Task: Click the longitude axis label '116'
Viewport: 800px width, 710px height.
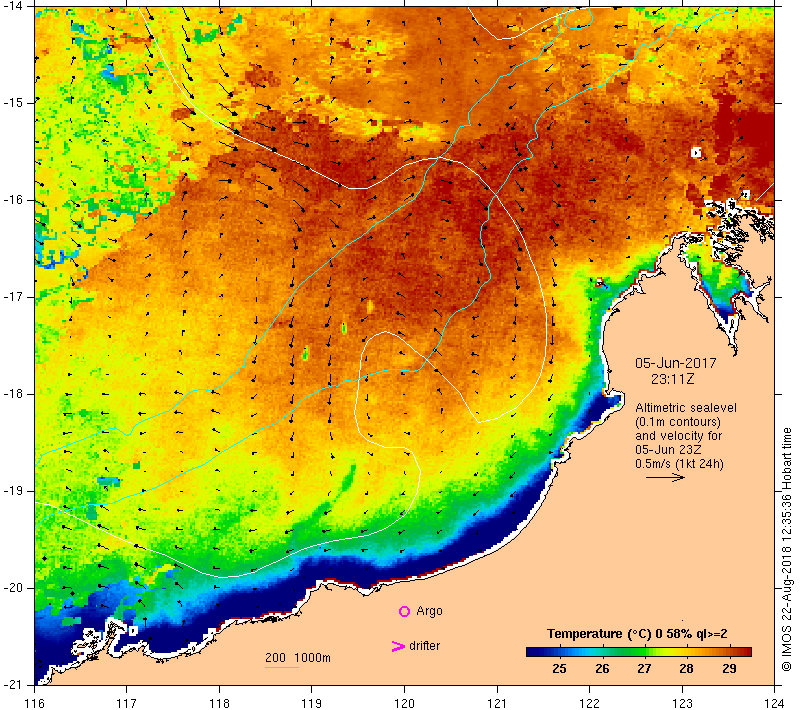Action: point(34,703)
